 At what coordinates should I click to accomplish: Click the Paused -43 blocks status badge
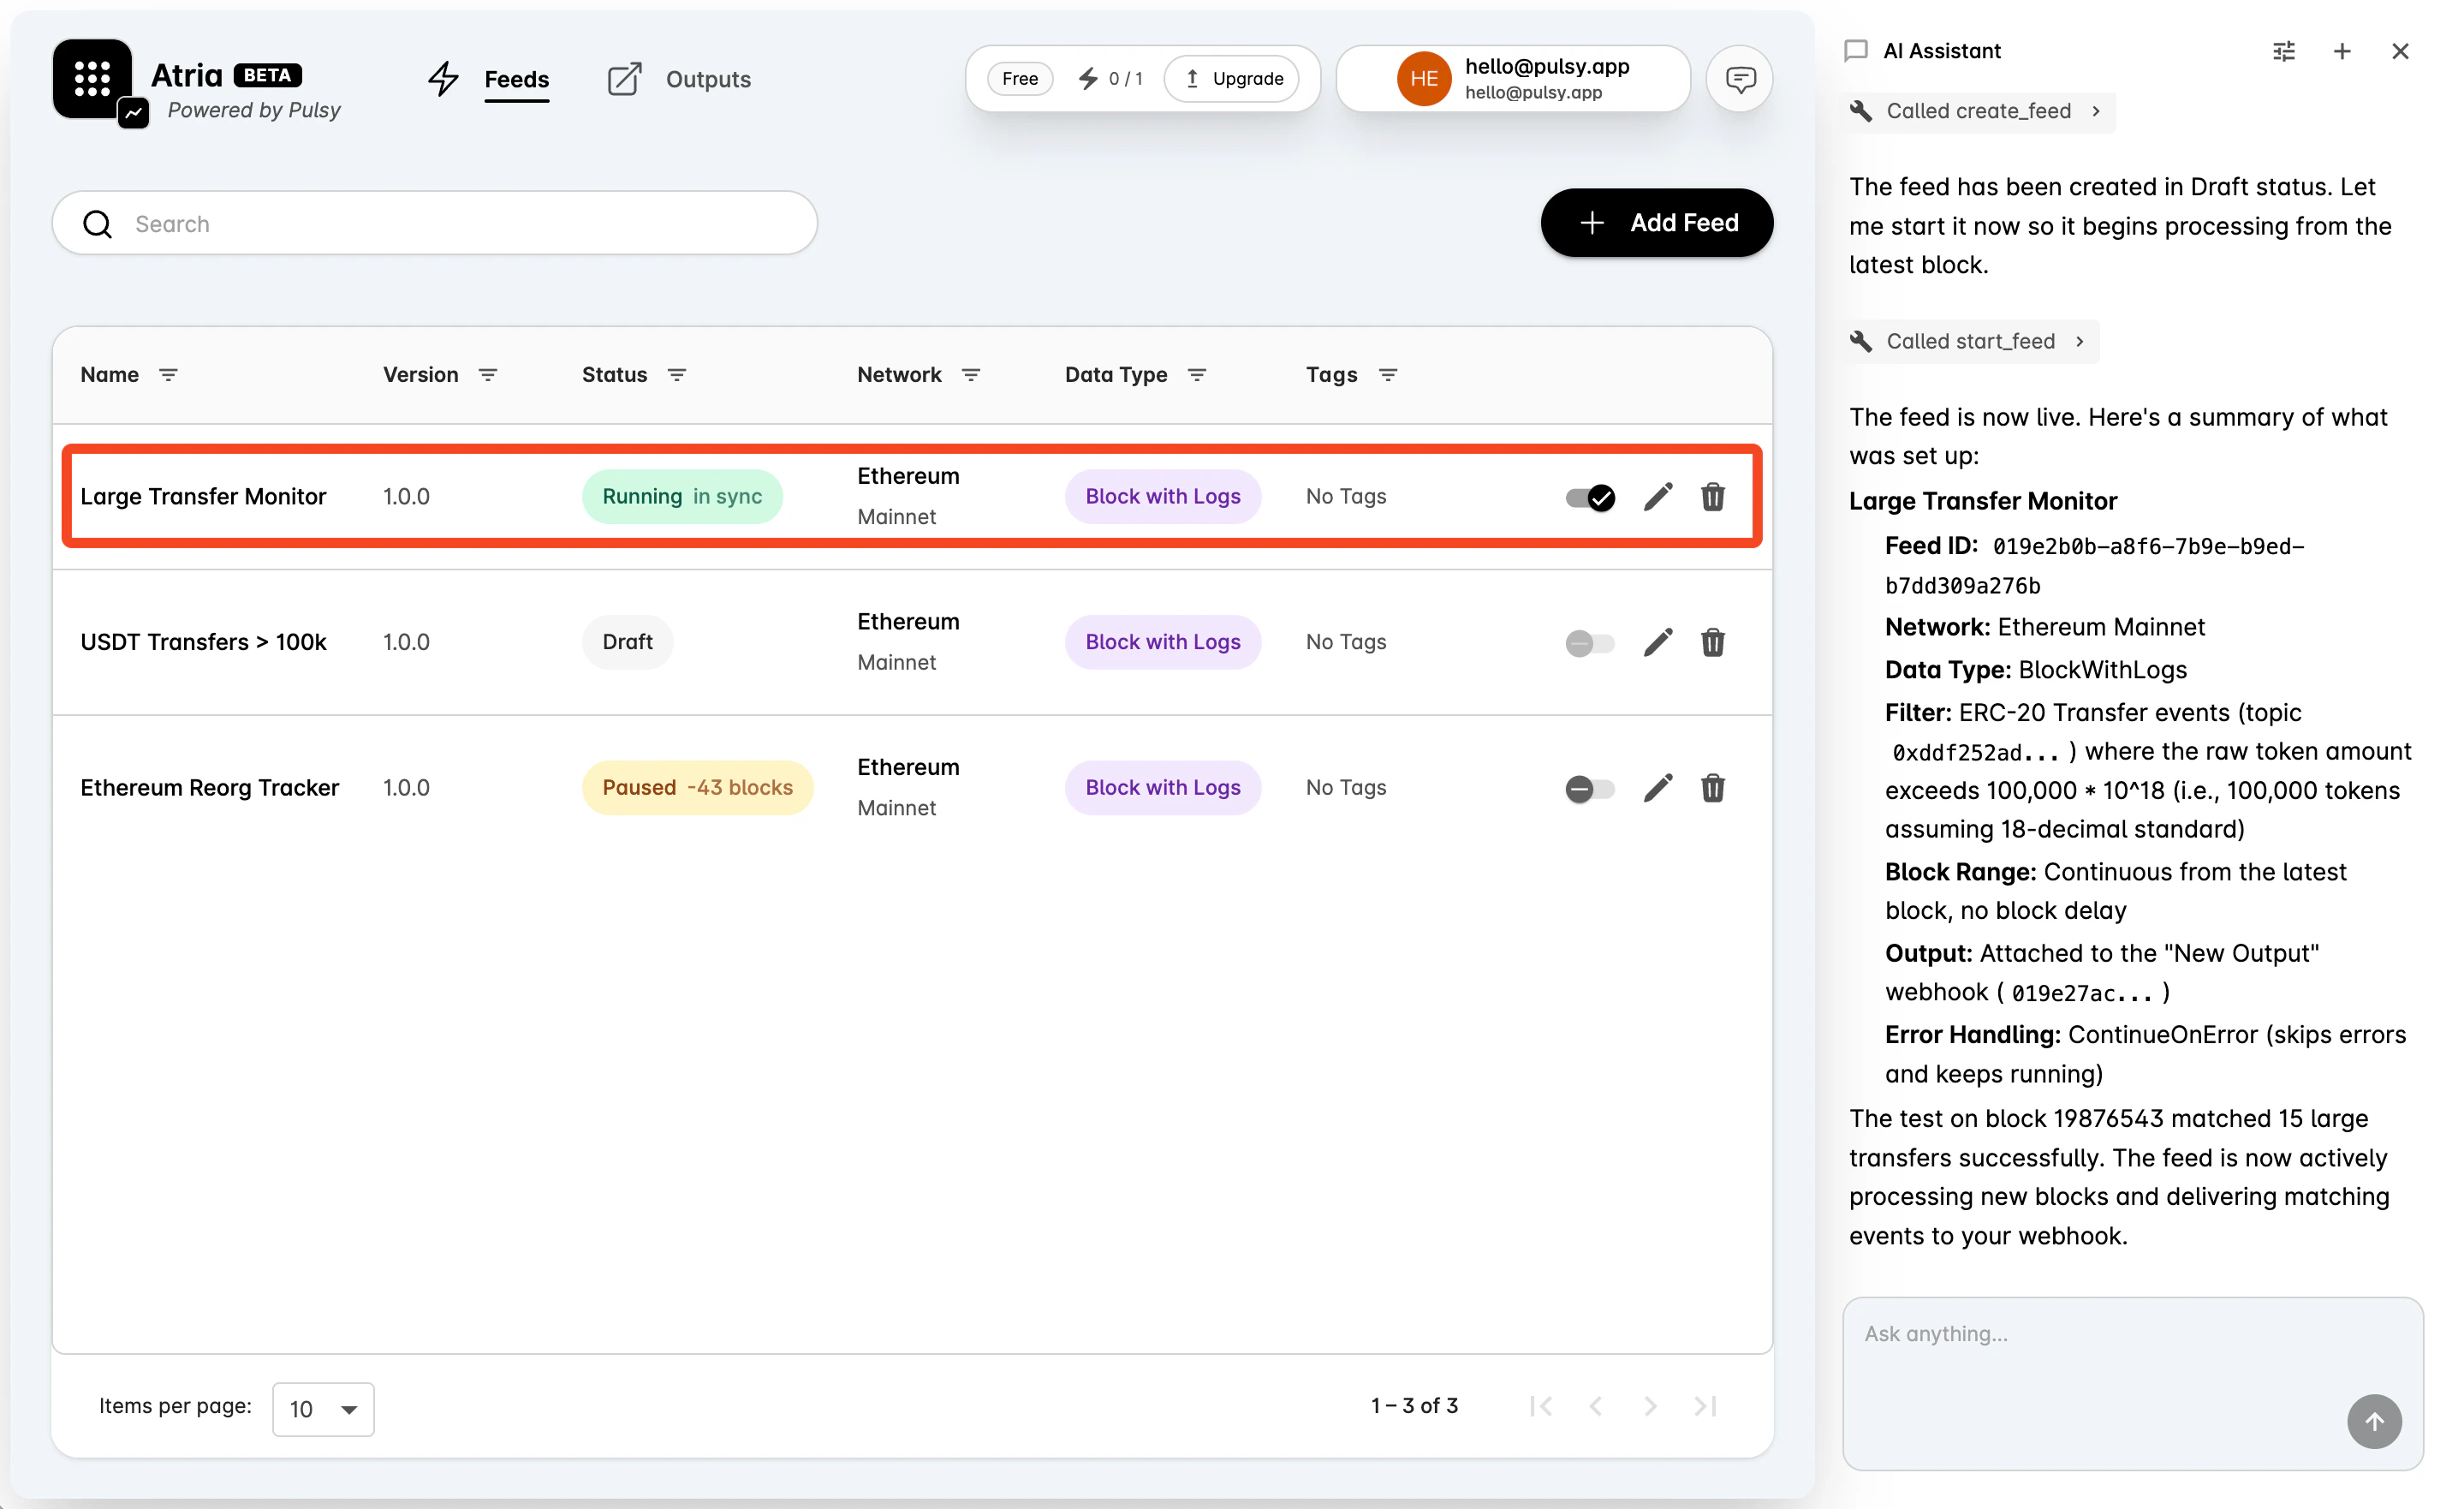697,788
